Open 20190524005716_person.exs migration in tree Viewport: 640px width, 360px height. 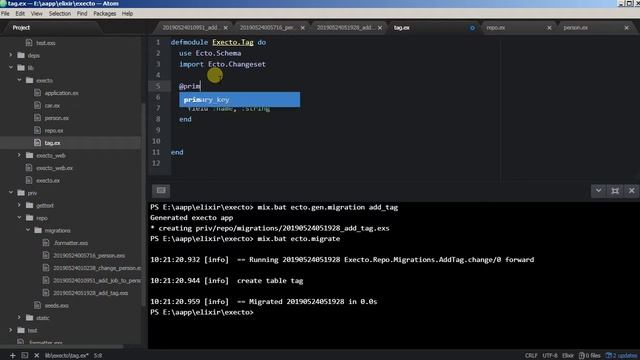click(x=89, y=256)
